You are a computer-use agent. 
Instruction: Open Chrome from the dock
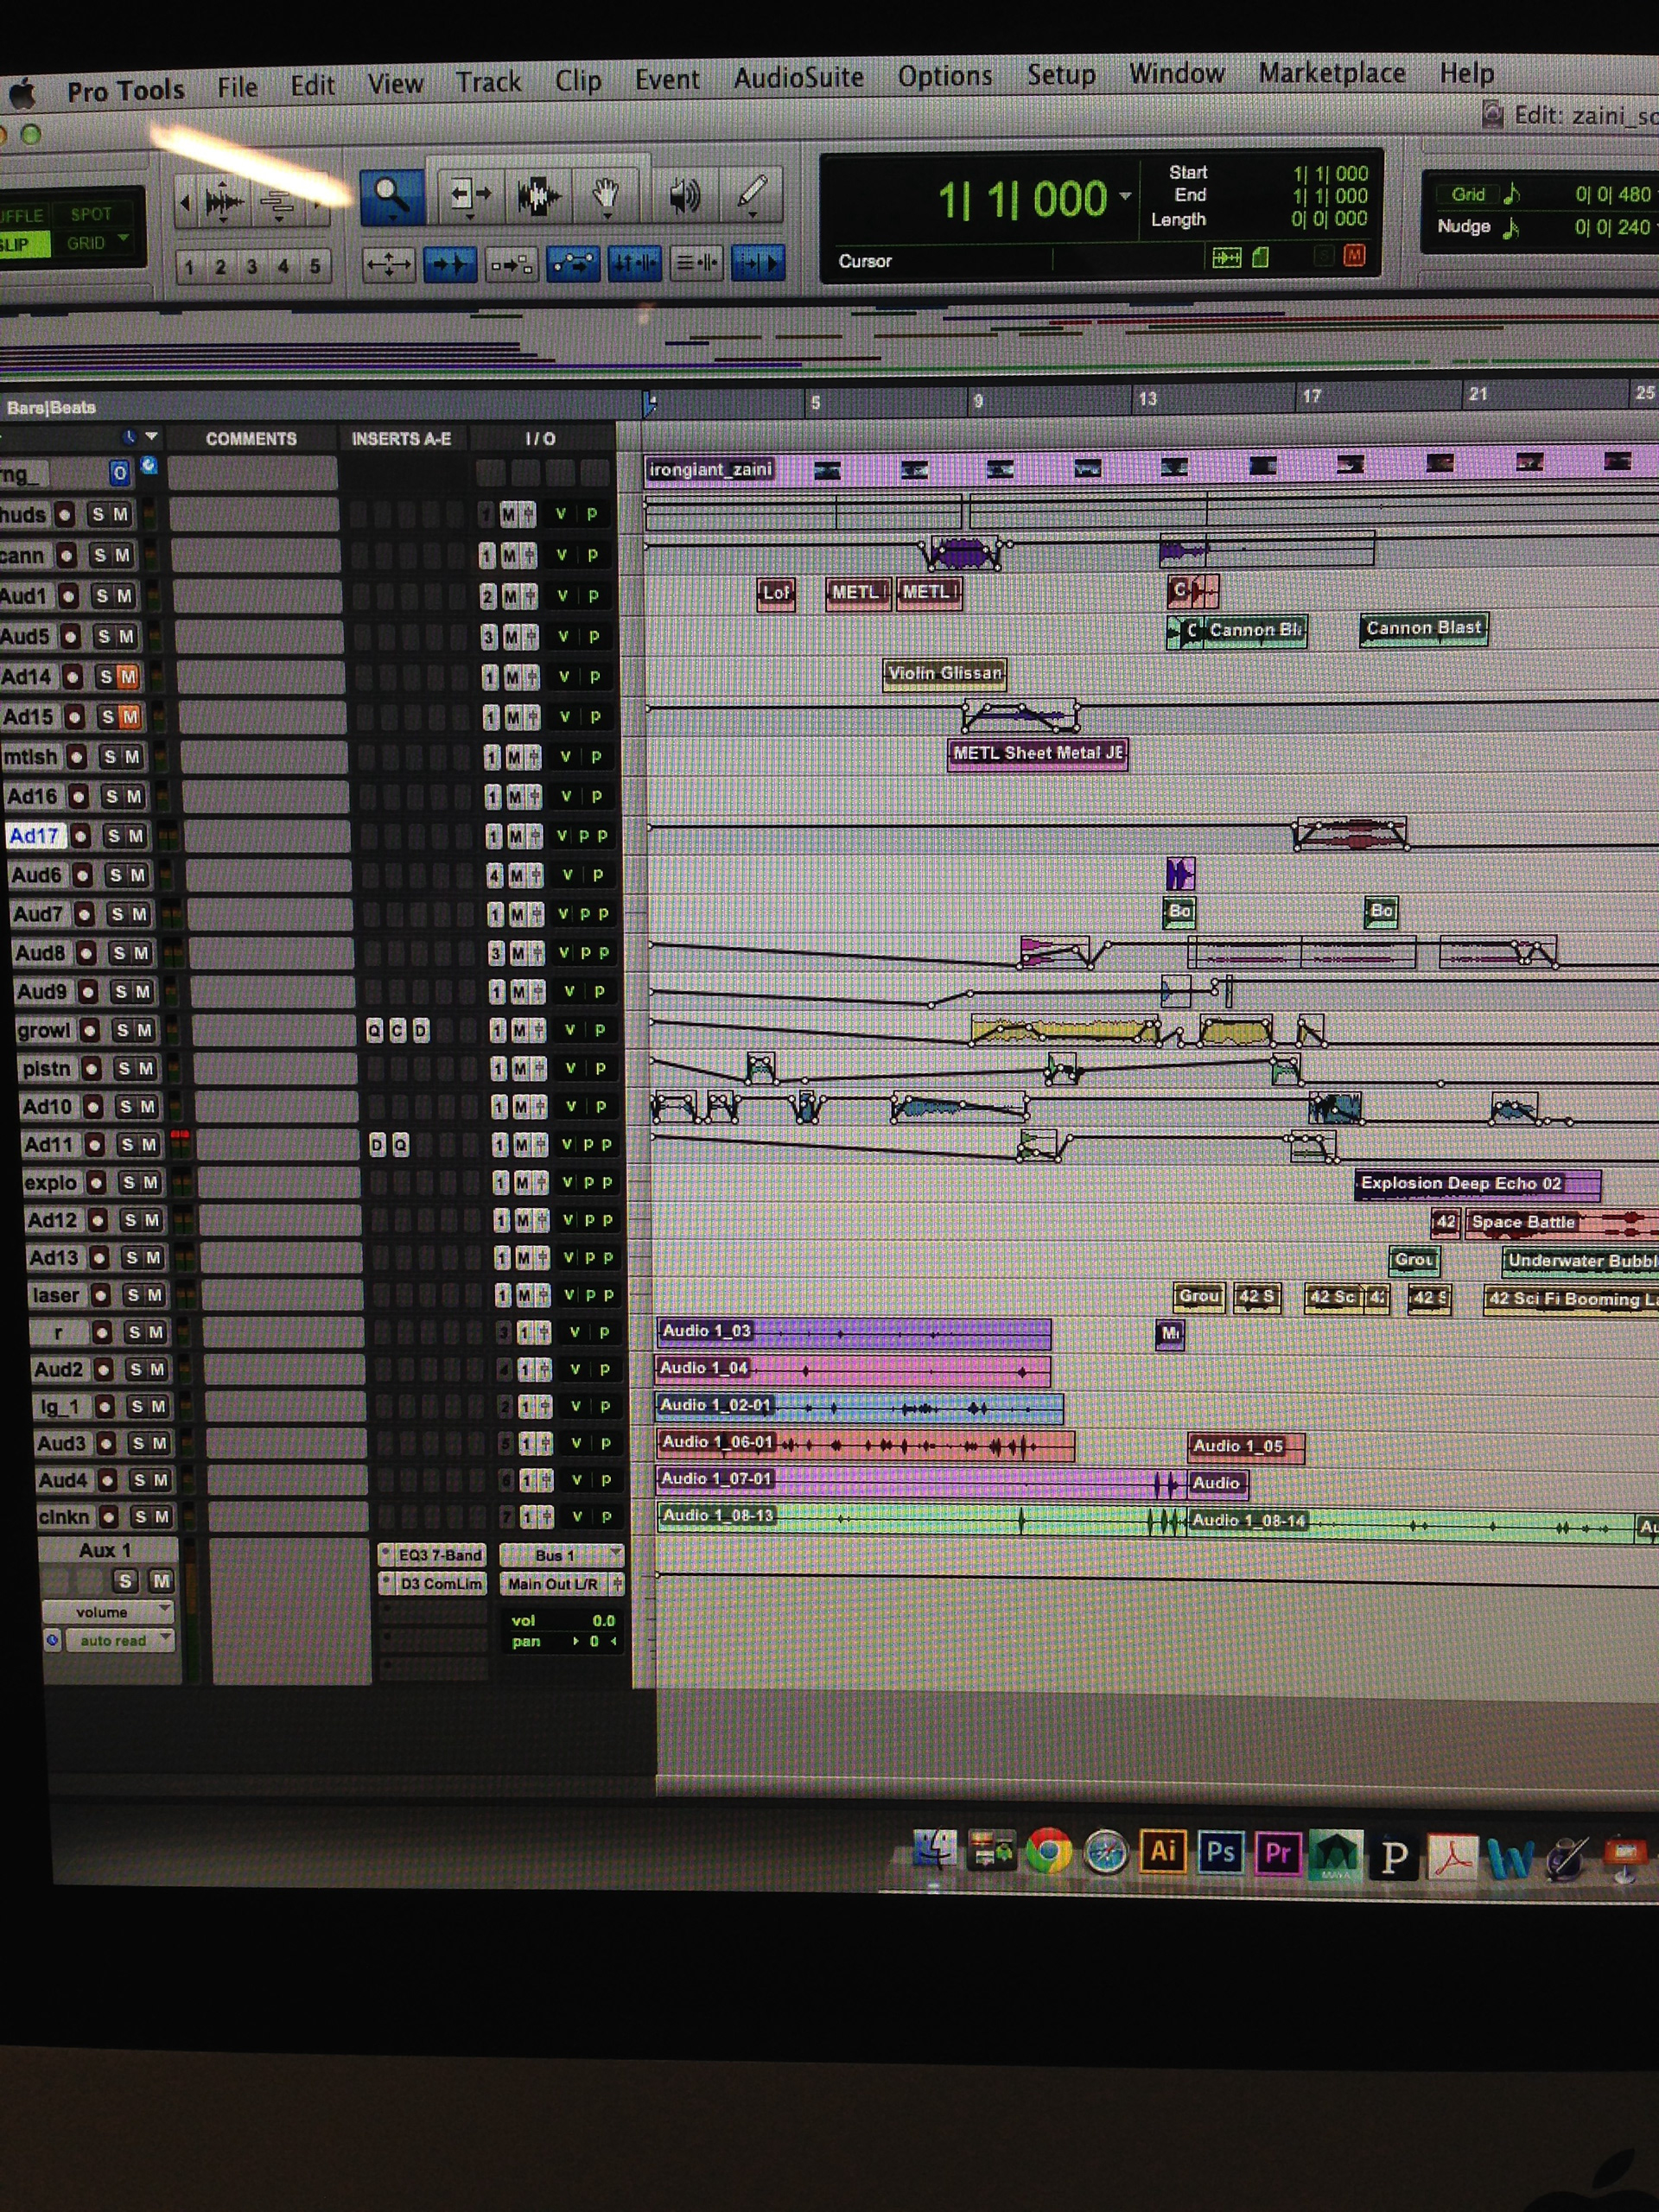tap(1048, 1851)
